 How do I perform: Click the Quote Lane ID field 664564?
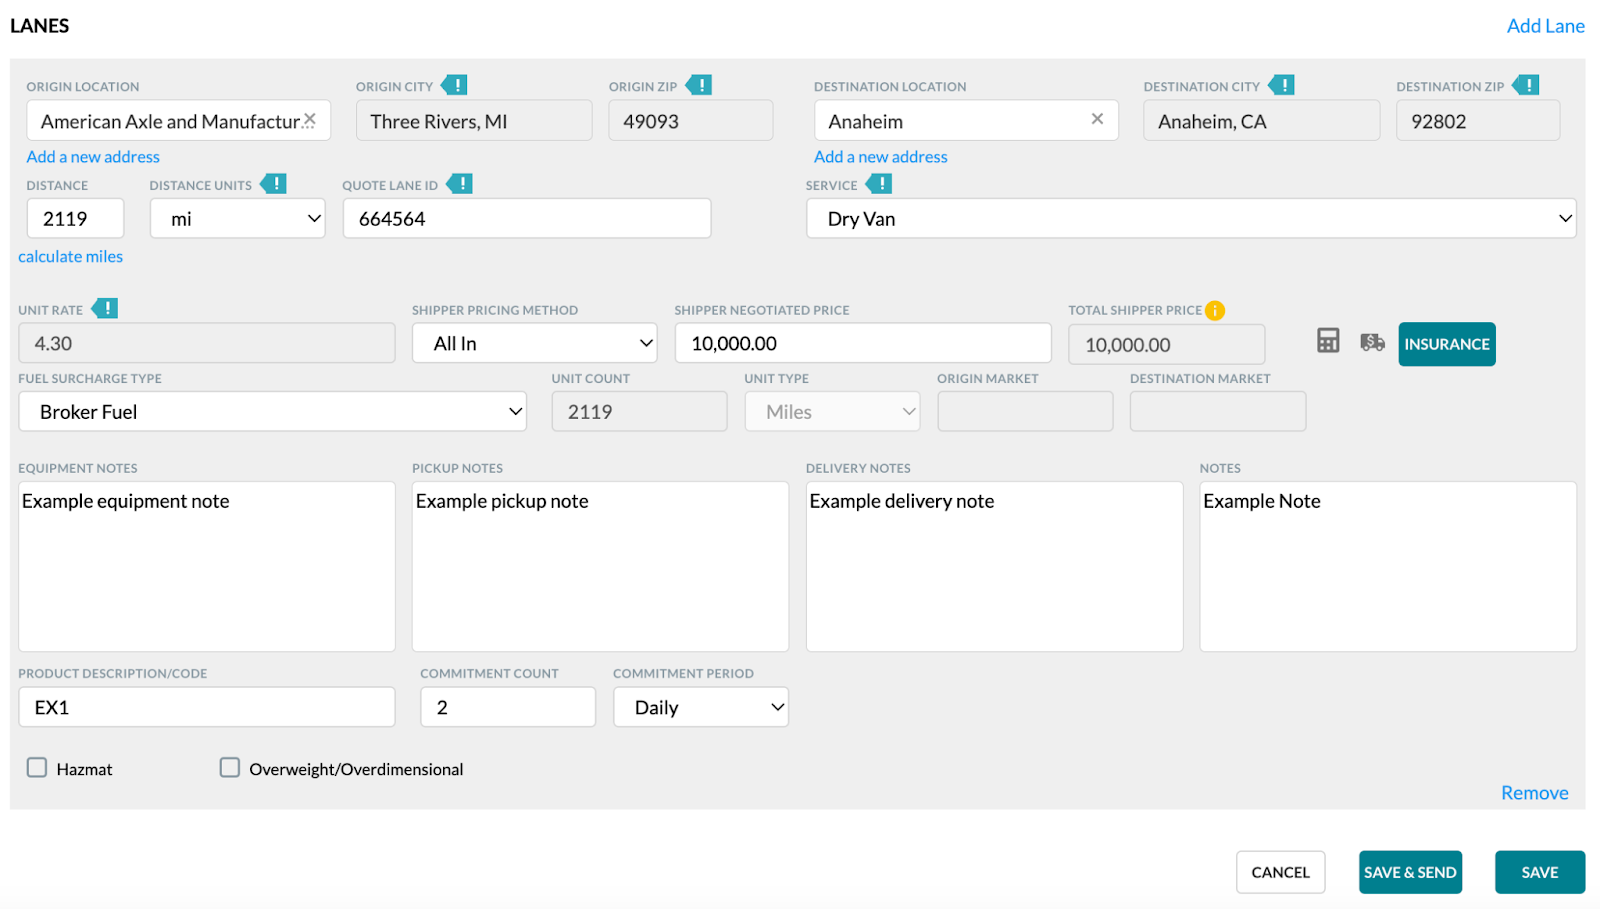pos(527,218)
